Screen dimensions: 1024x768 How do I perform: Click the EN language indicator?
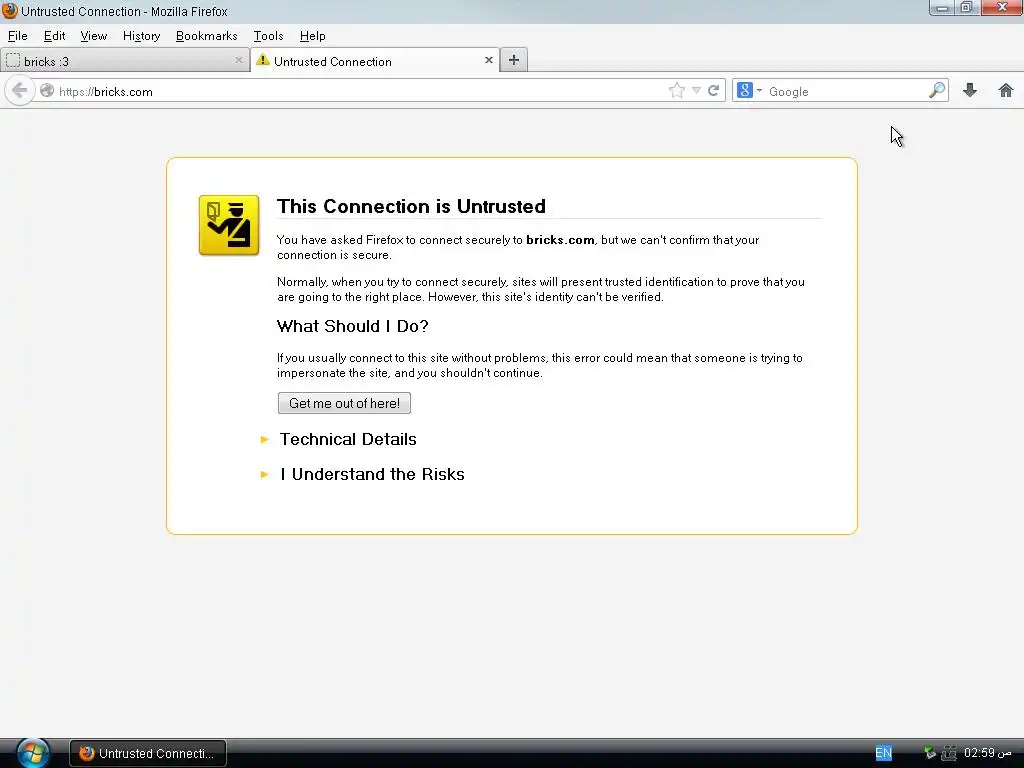tap(883, 753)
